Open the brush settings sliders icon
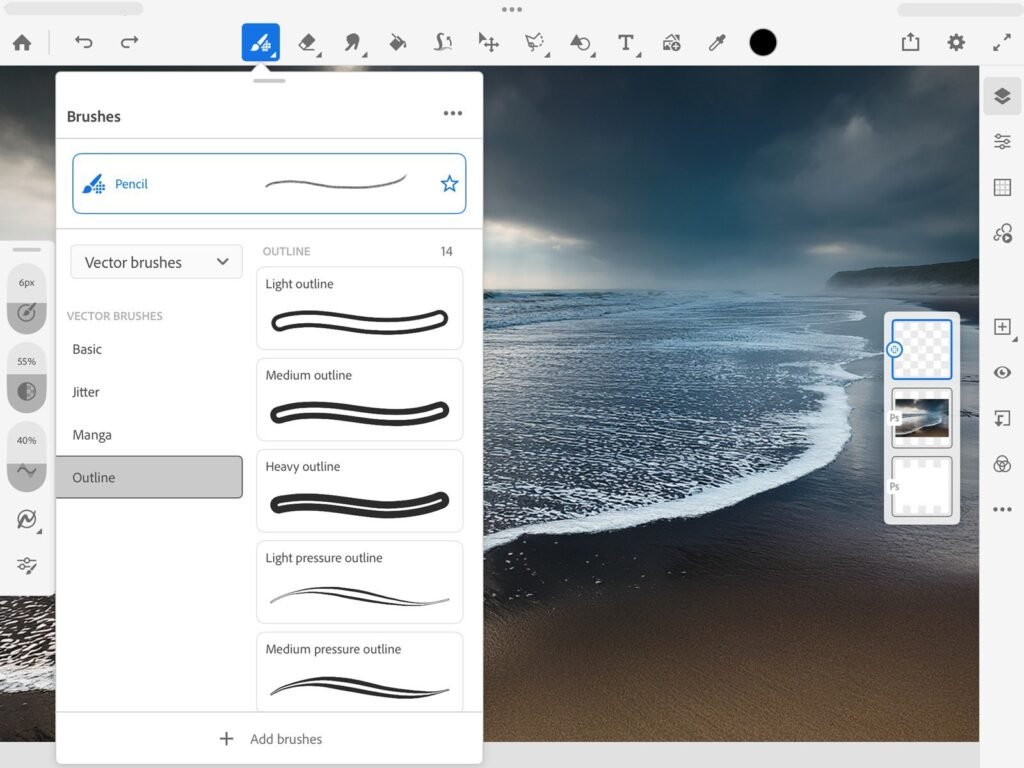This screenshot has width=1024, height=768. click(27, 566)
